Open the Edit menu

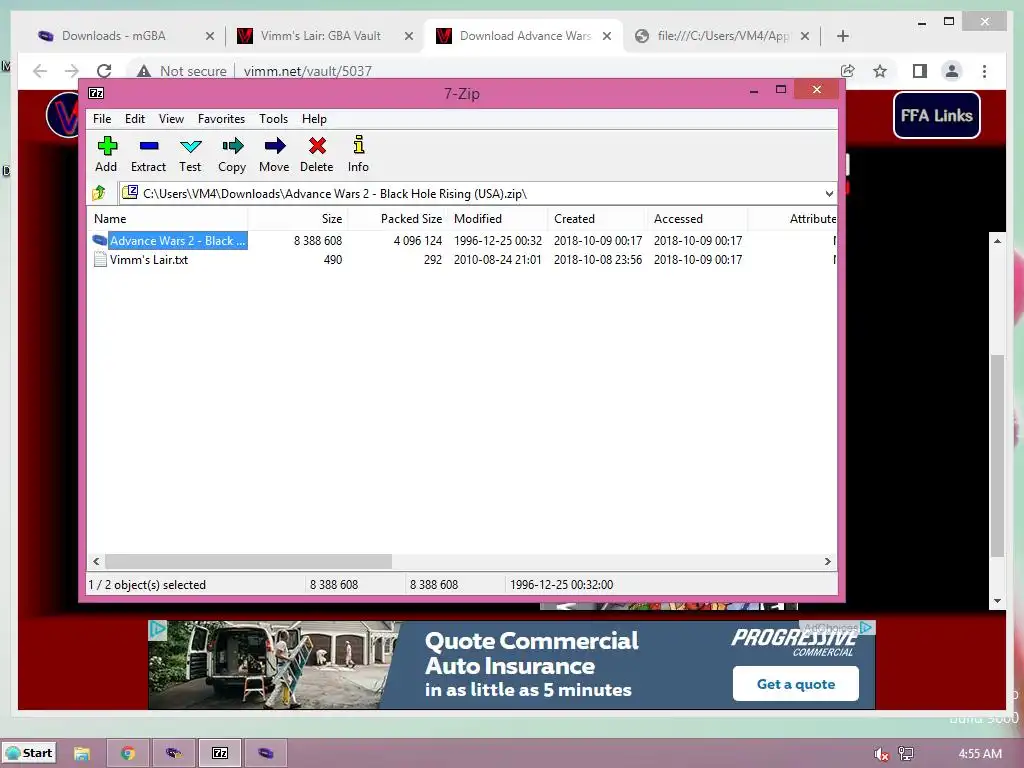click(135, 118)
